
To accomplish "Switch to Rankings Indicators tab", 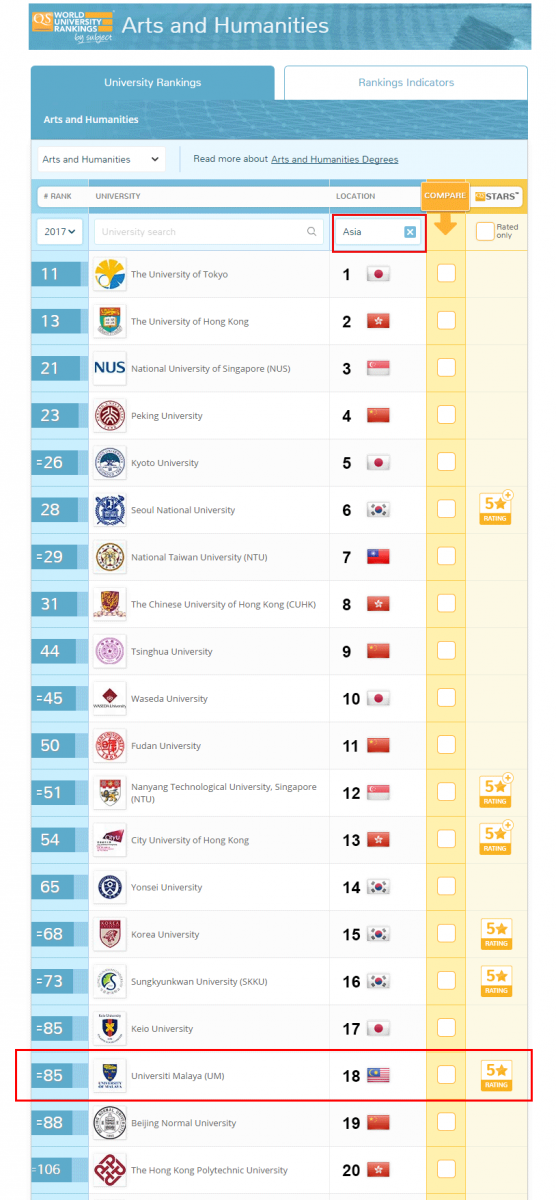I will point(406,83).
